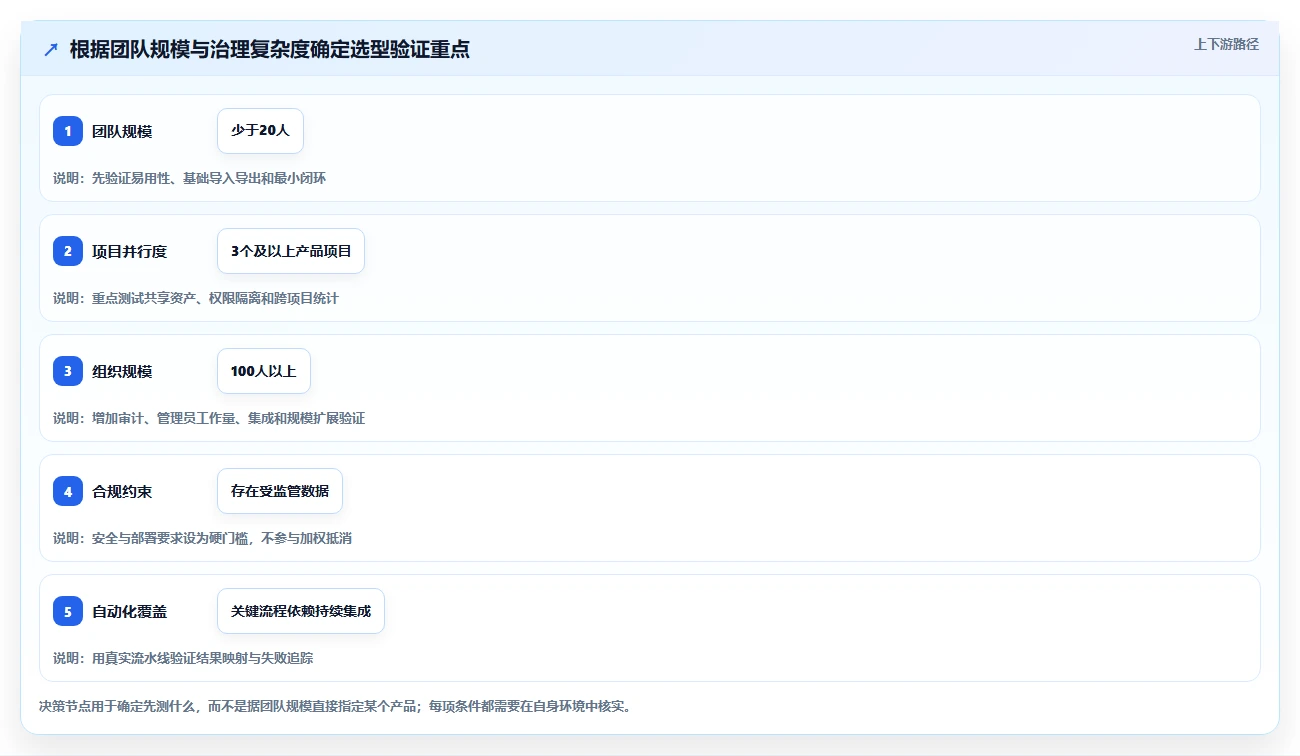Viewport: 1300px width, 756px height.
Task: Click the step 3 number badge
Action: point(68,371)
